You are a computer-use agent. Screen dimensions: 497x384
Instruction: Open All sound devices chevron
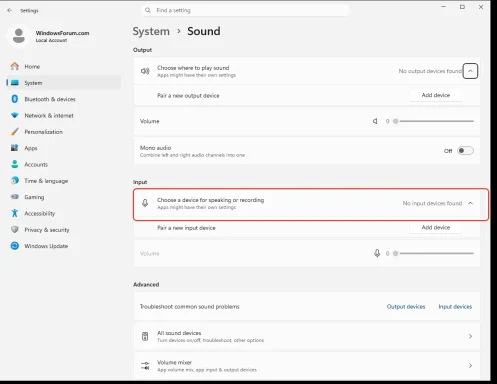click(470, 336)
